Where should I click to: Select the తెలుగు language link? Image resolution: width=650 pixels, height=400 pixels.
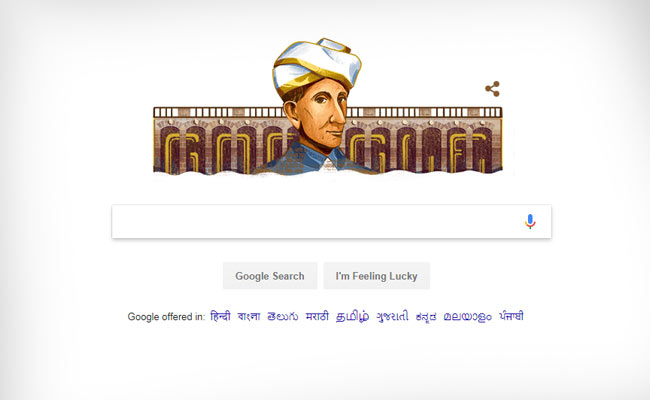coord(283,316)
